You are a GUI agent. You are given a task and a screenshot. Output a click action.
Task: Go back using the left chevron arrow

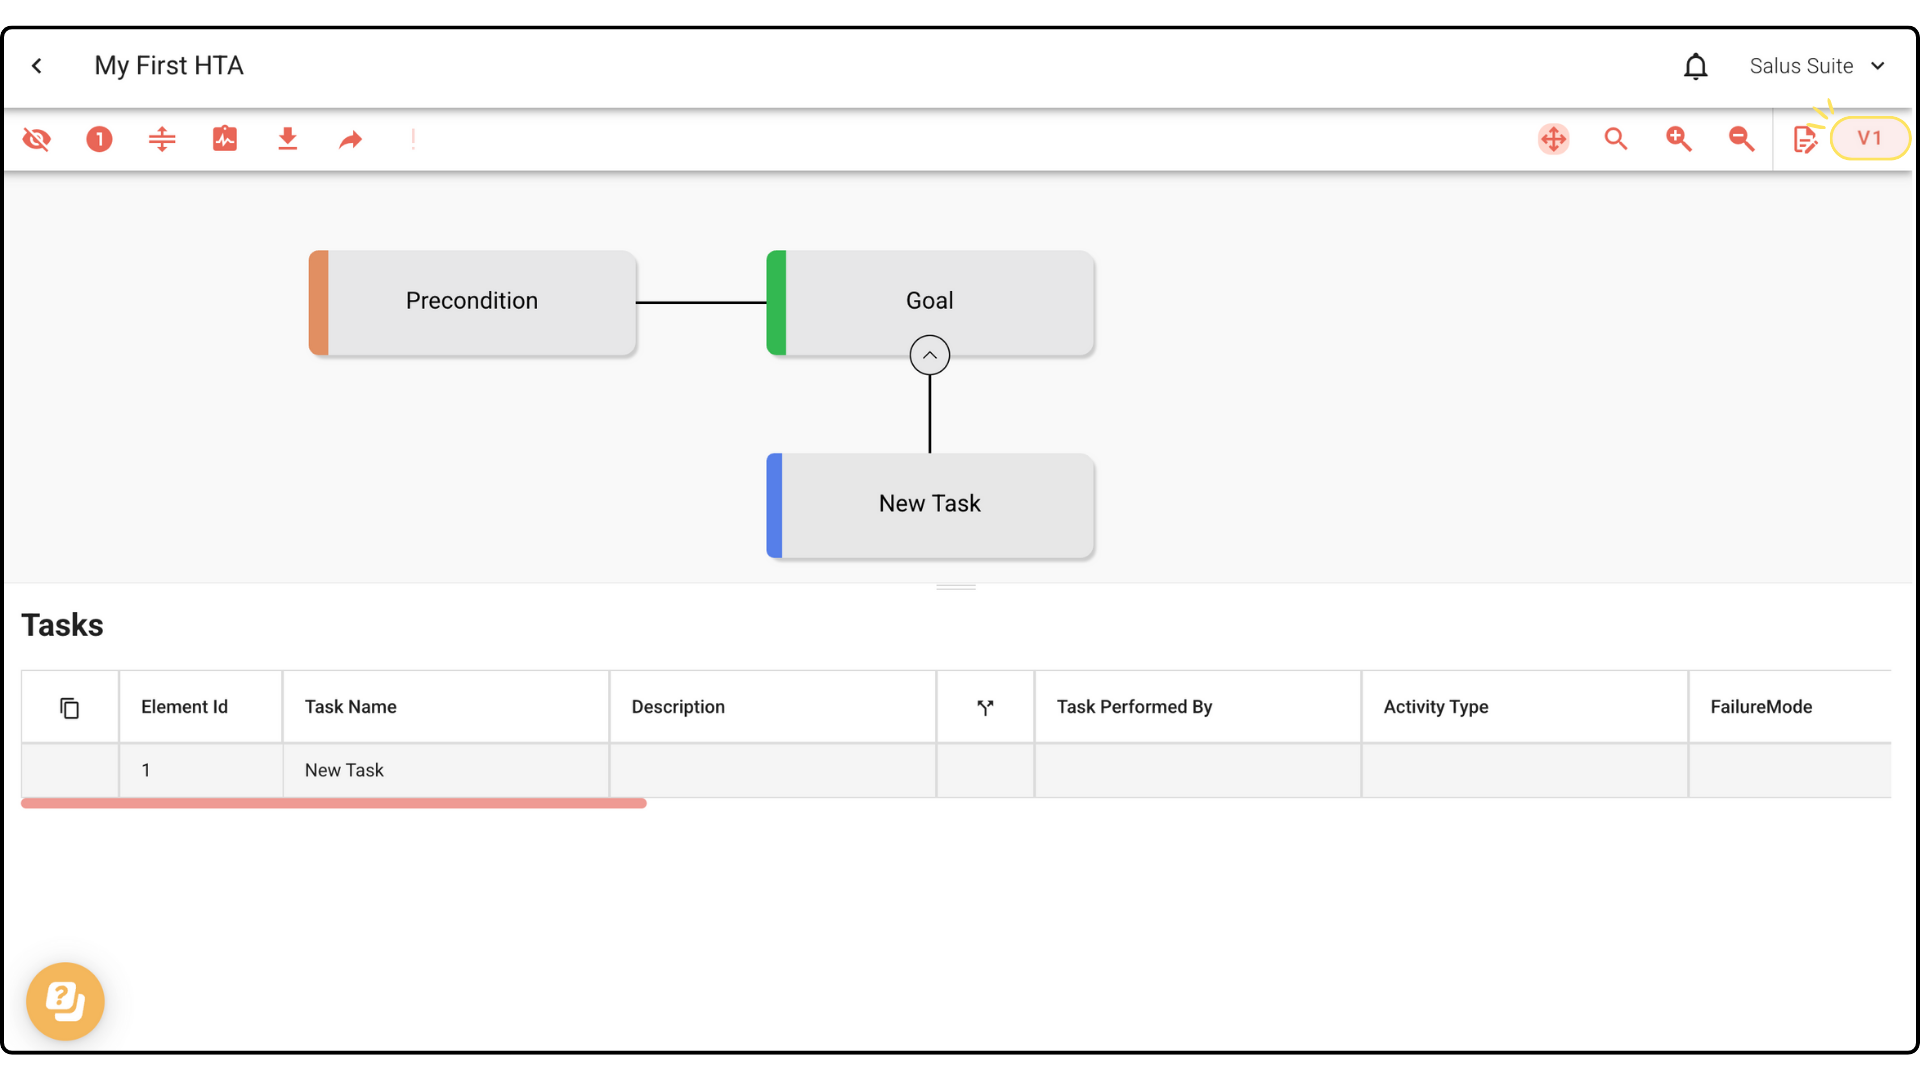pyautogui.click(x=37, y=66)
